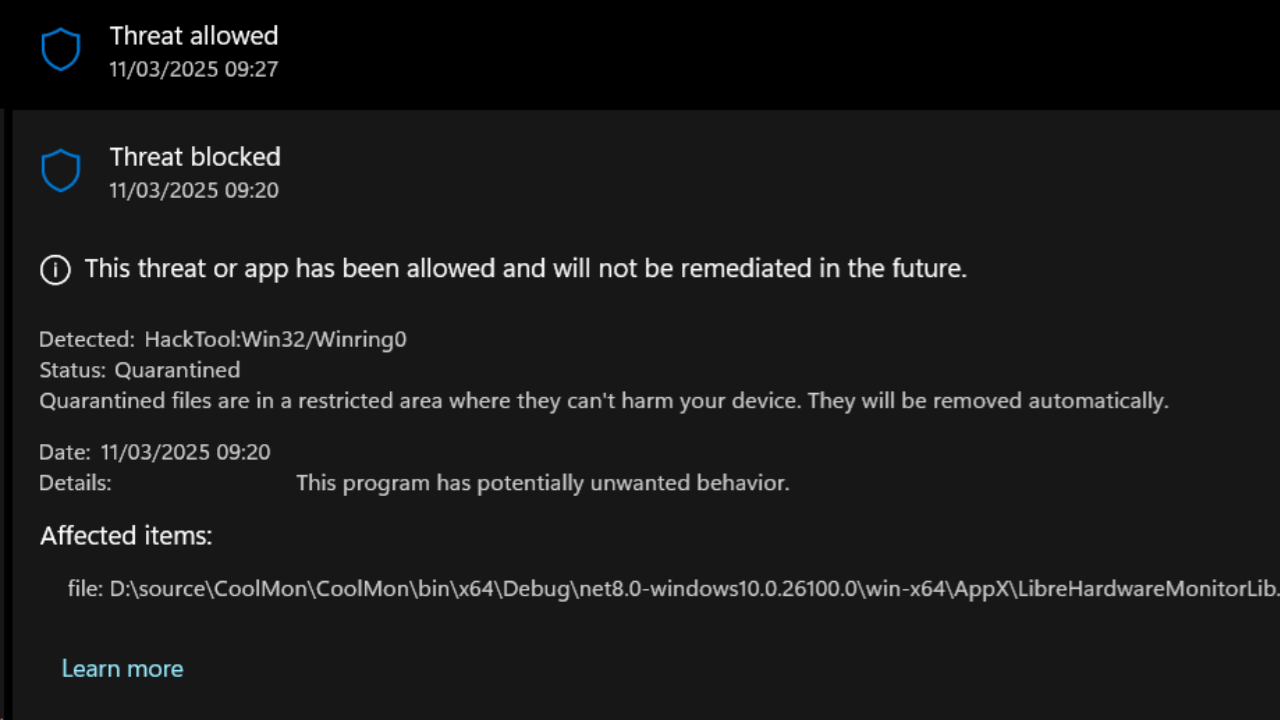Click the Detected label
Viewport: 1280px width, 720px height.
pos(87,339)
